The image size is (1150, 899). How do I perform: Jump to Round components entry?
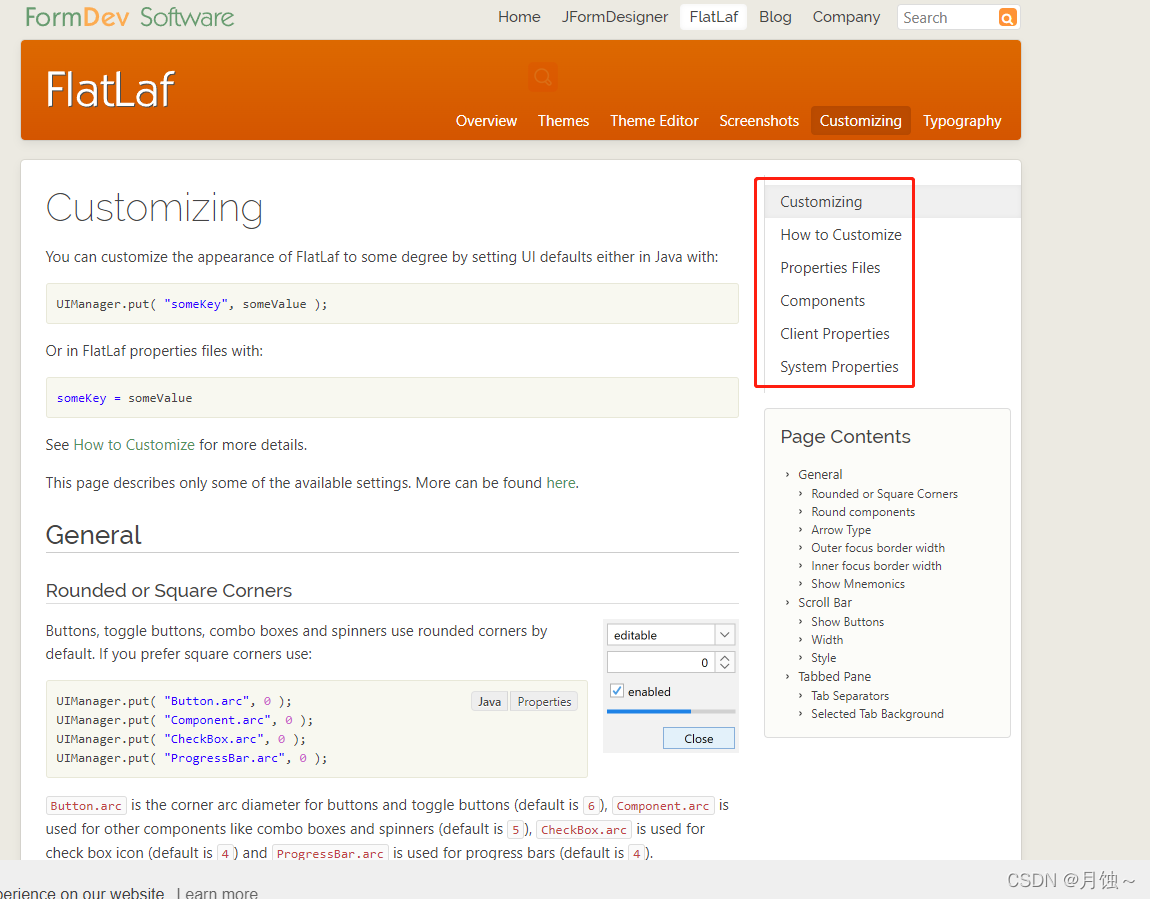[862, 512]
